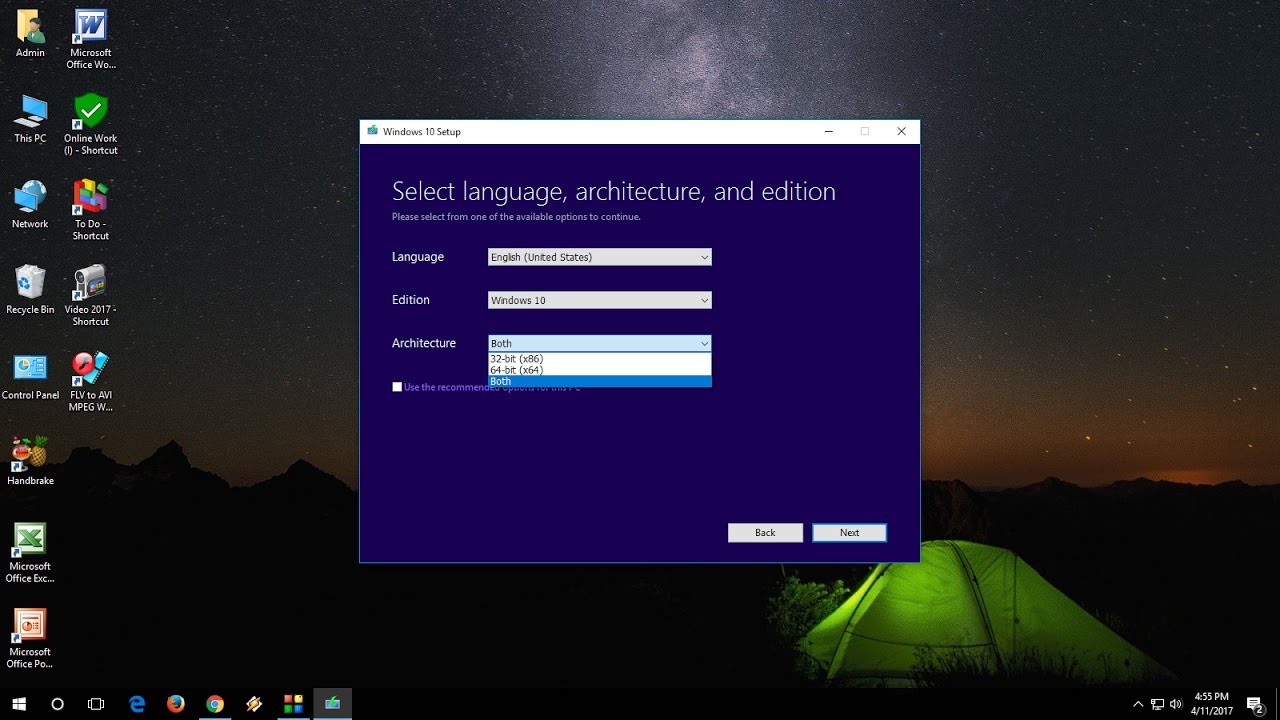Open Task View in the taskbar
Viewport: 1280px width, 720px height.
coord(96,704)
